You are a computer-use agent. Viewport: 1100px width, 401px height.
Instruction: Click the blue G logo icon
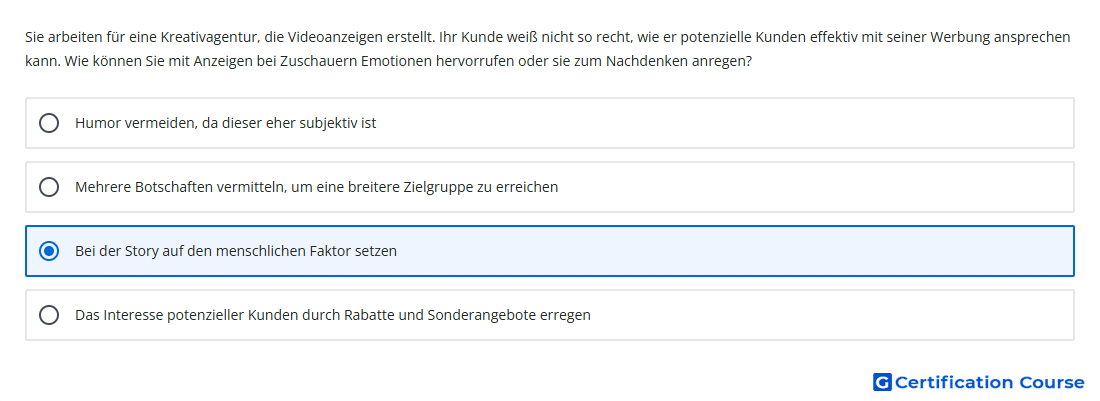click(x=882, y=382)
